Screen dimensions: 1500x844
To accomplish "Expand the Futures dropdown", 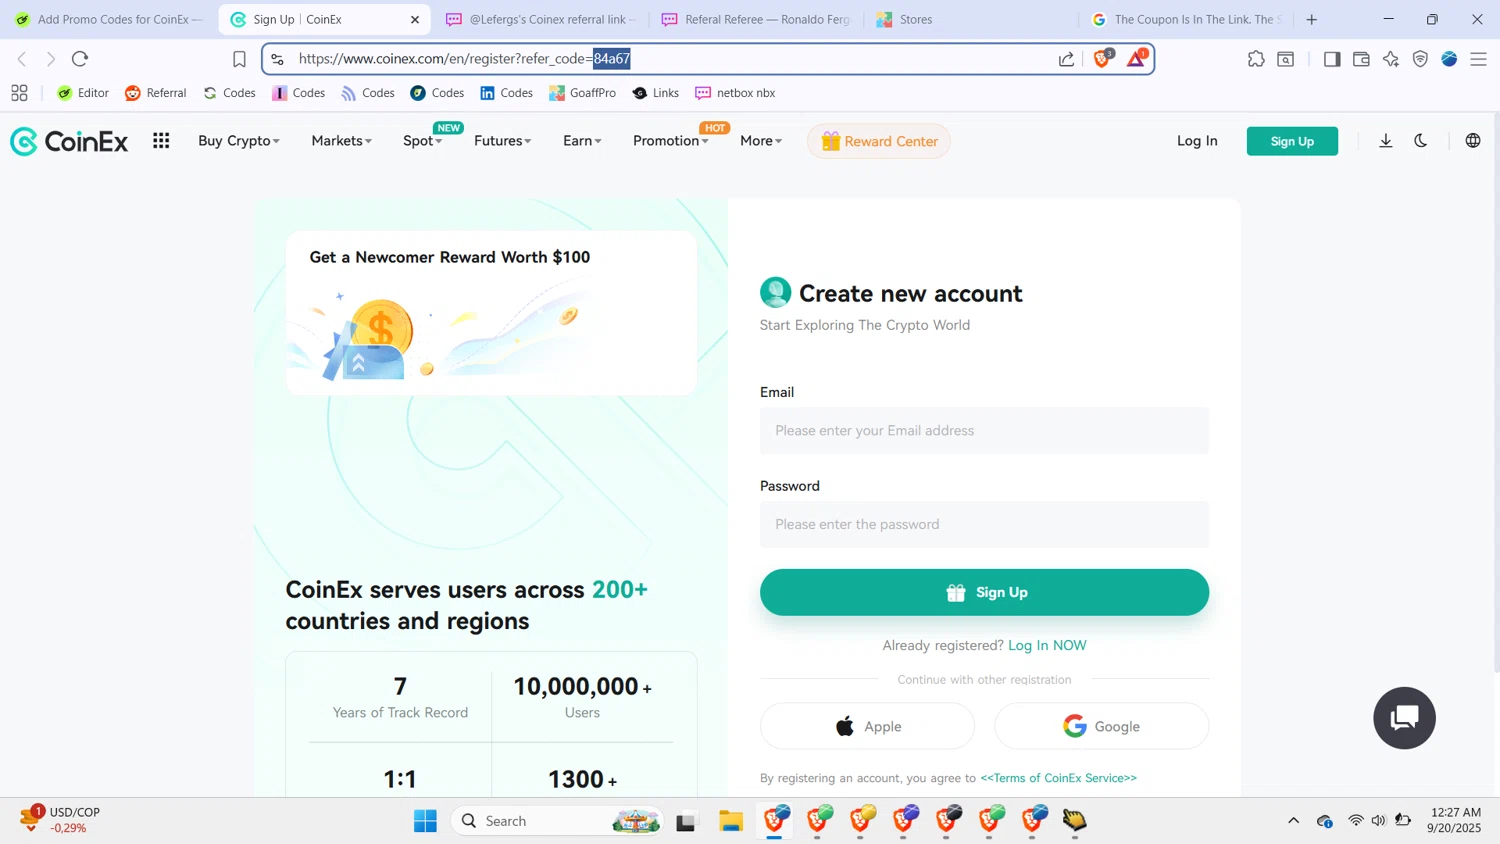I will point(502,141).
